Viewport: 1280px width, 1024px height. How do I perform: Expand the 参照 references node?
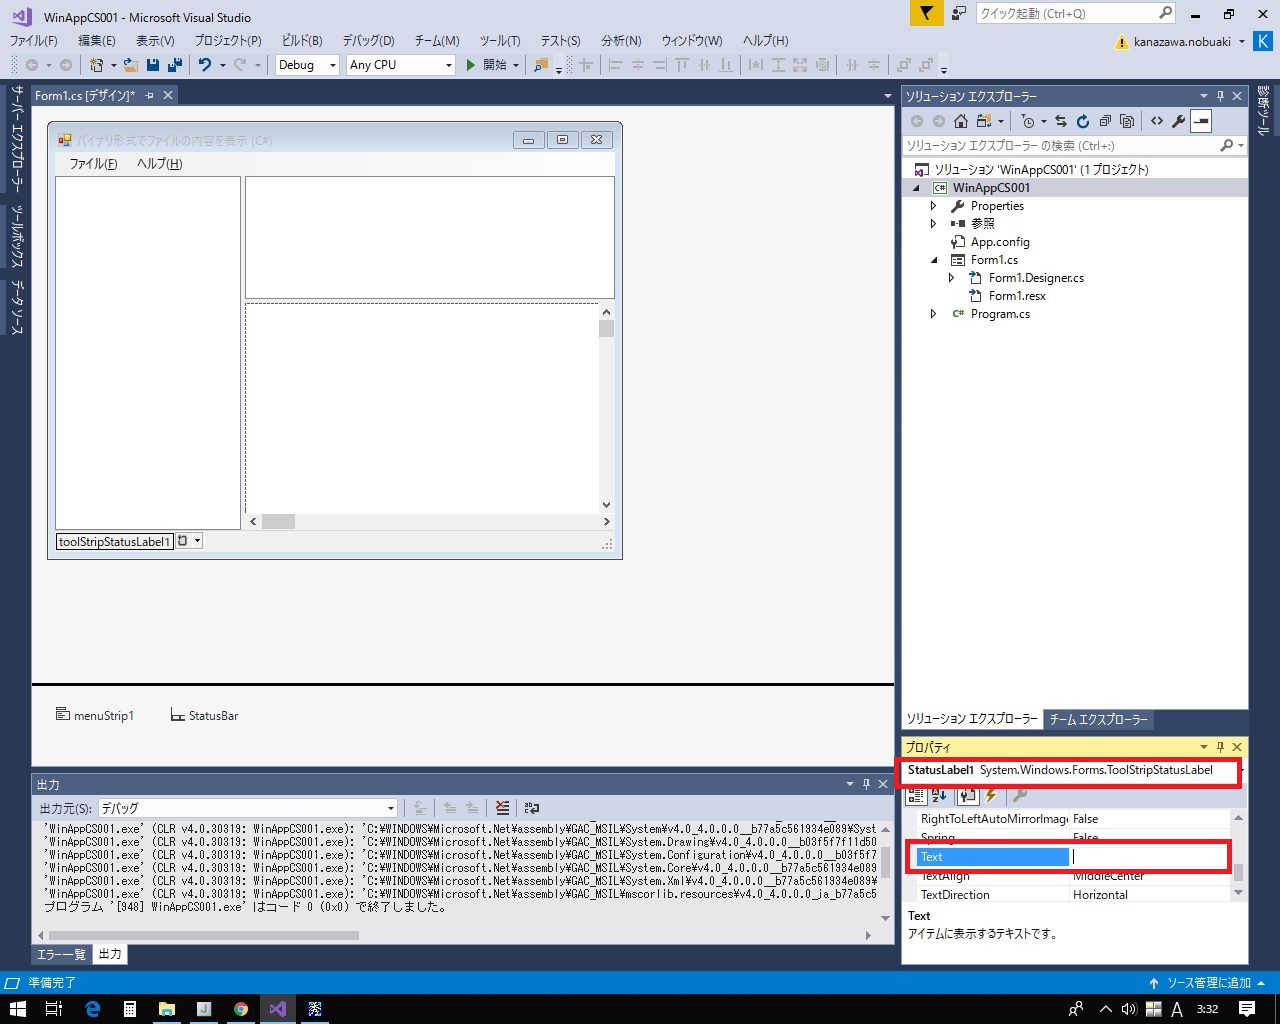point(933,224)
